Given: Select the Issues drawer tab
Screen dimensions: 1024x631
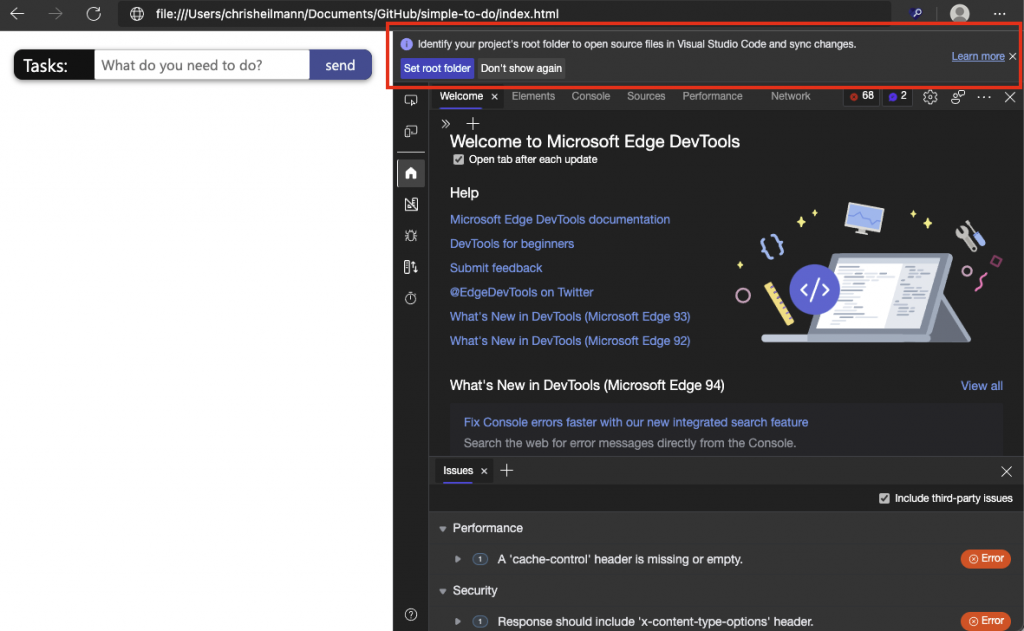Looking at the screenshot, I should 458,470.
